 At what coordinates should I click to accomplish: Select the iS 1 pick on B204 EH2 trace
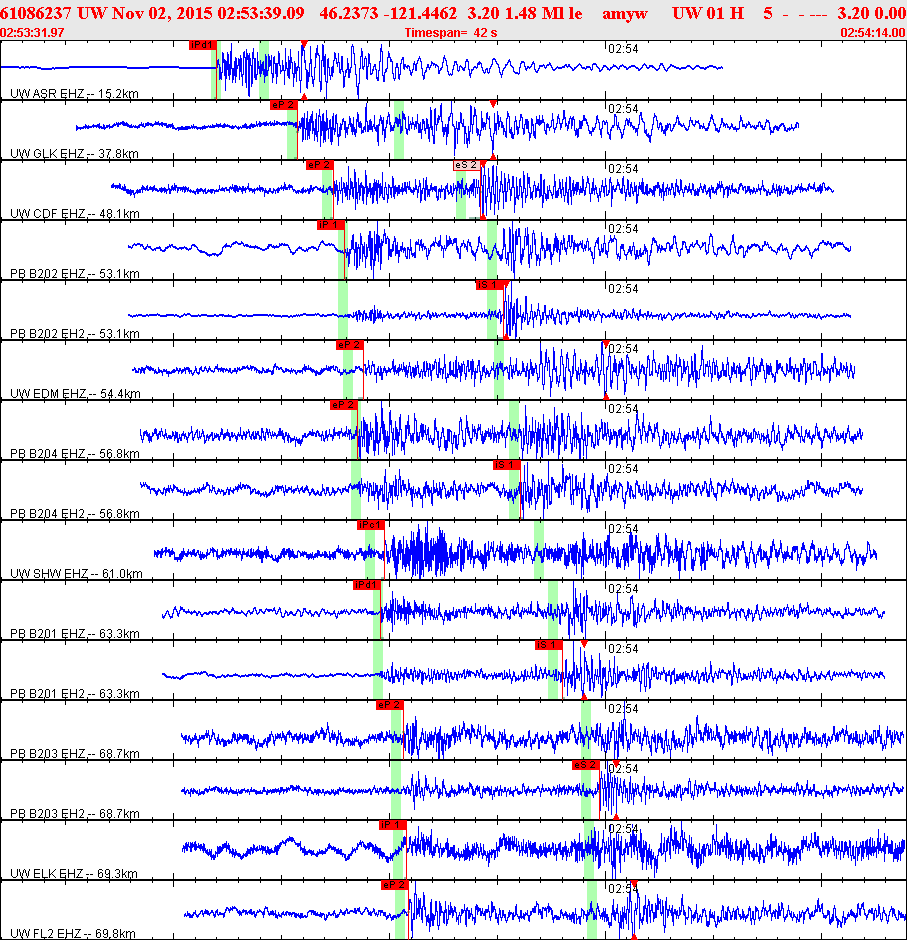click(x=507, y=465)
